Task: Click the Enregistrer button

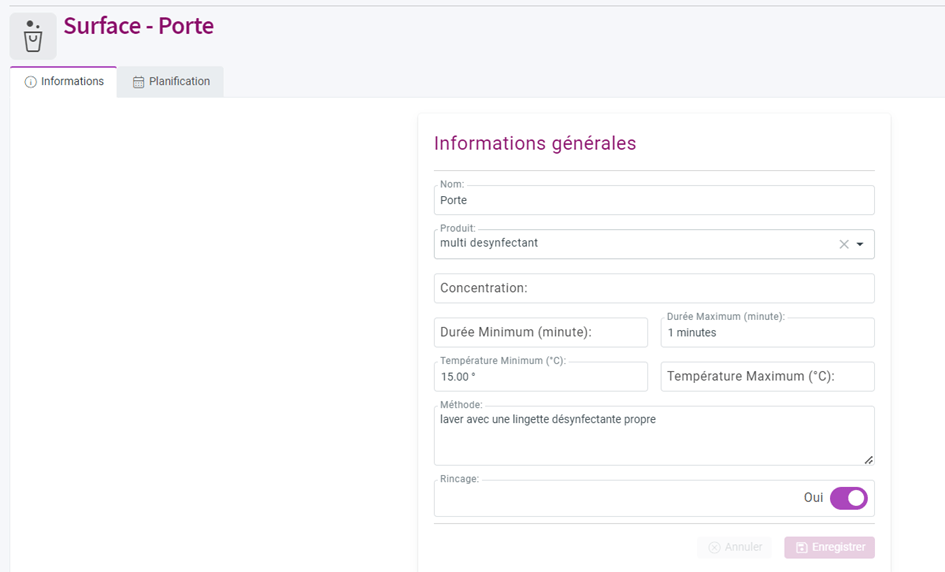Action: 829,547
